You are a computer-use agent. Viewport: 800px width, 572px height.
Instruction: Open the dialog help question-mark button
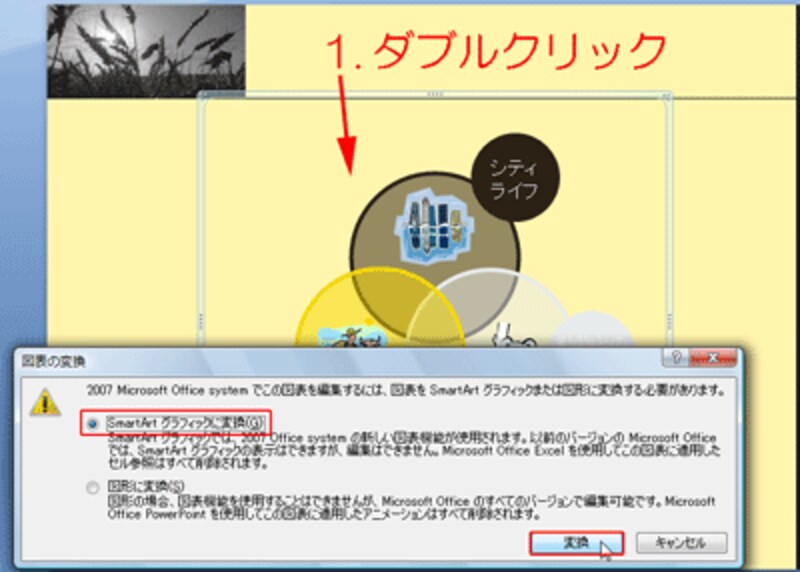(x=676, y=358)
